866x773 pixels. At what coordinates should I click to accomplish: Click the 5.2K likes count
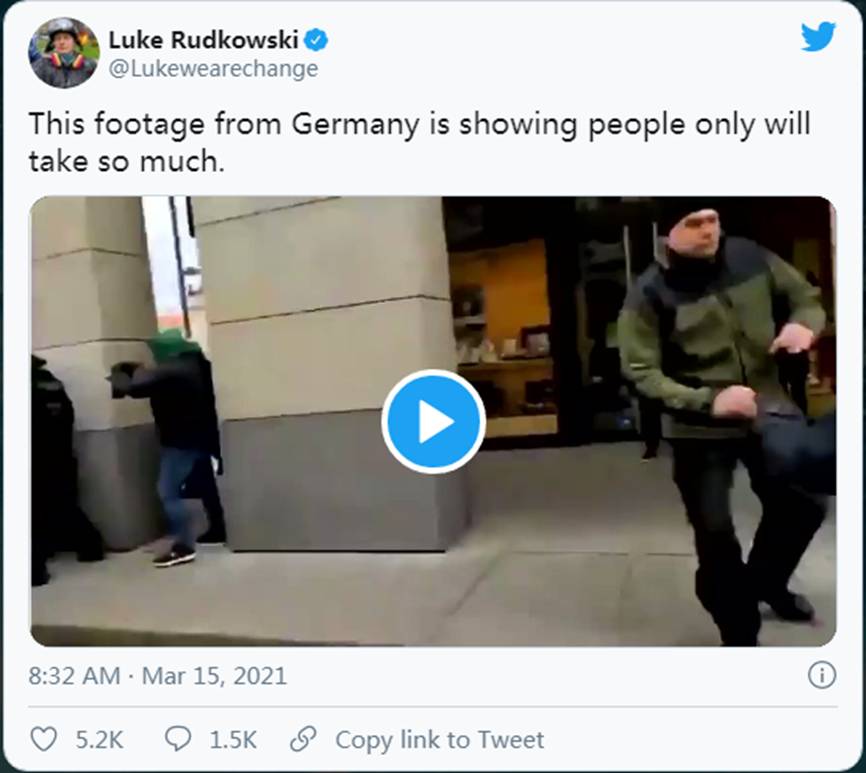pos(99,739)
